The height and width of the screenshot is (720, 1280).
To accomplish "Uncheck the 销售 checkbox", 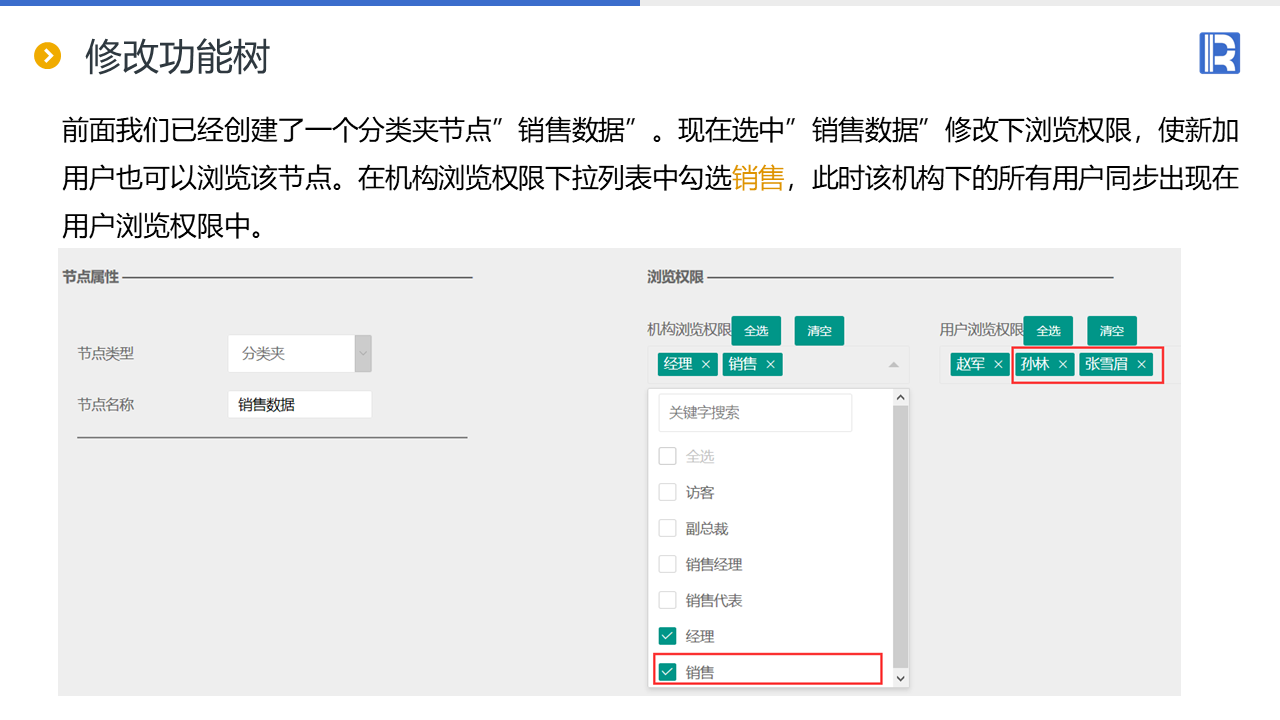I will tap(667, 672).
